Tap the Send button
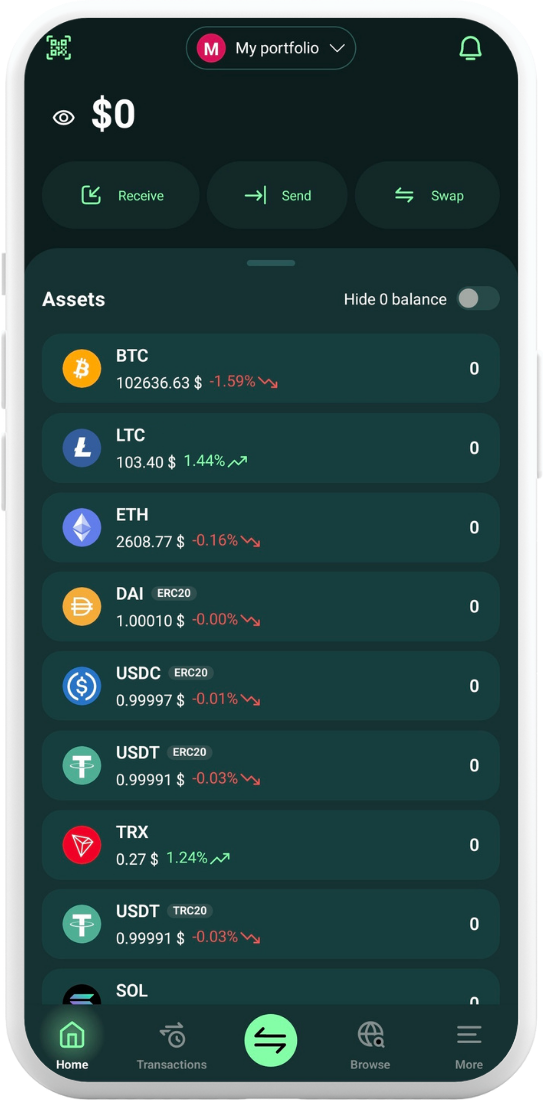 tap(277, 196)
